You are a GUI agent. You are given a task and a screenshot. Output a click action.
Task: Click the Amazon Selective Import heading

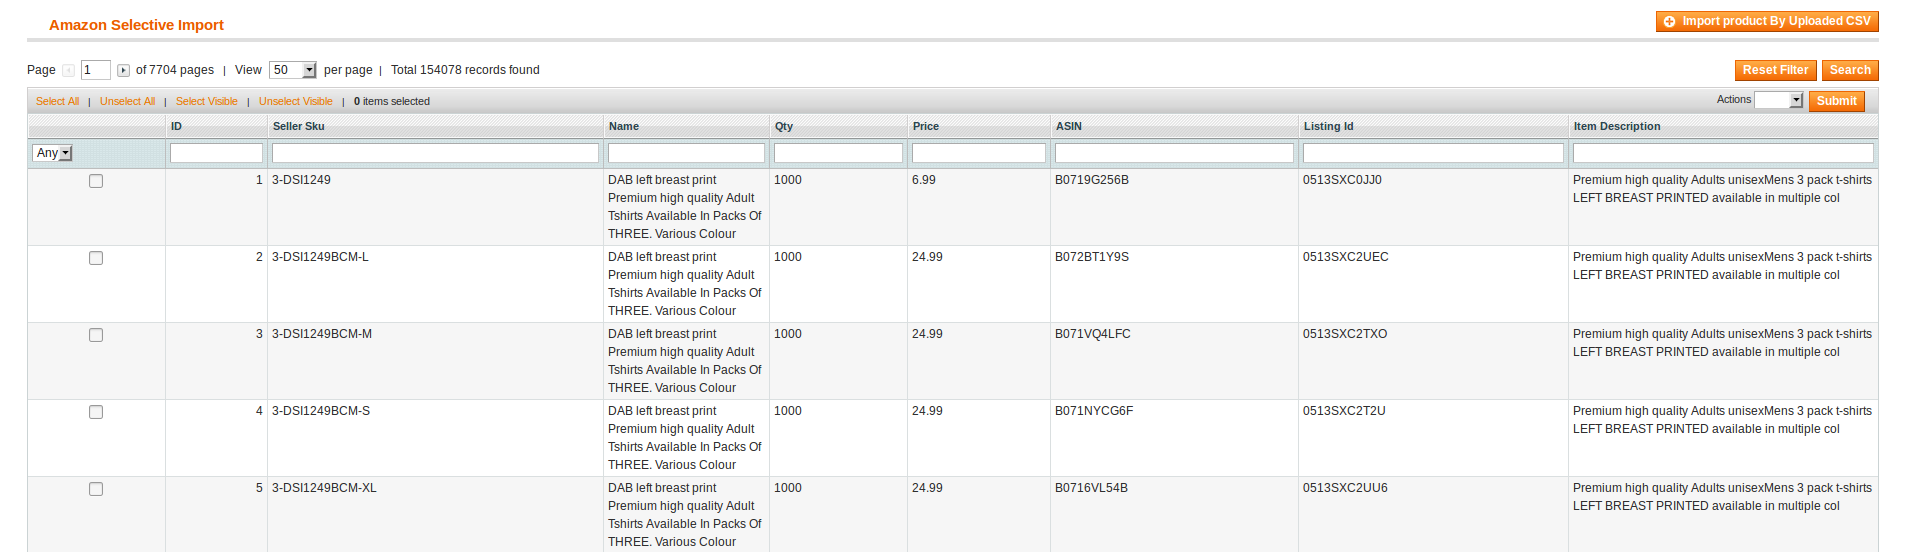click(x=136, y=25)
